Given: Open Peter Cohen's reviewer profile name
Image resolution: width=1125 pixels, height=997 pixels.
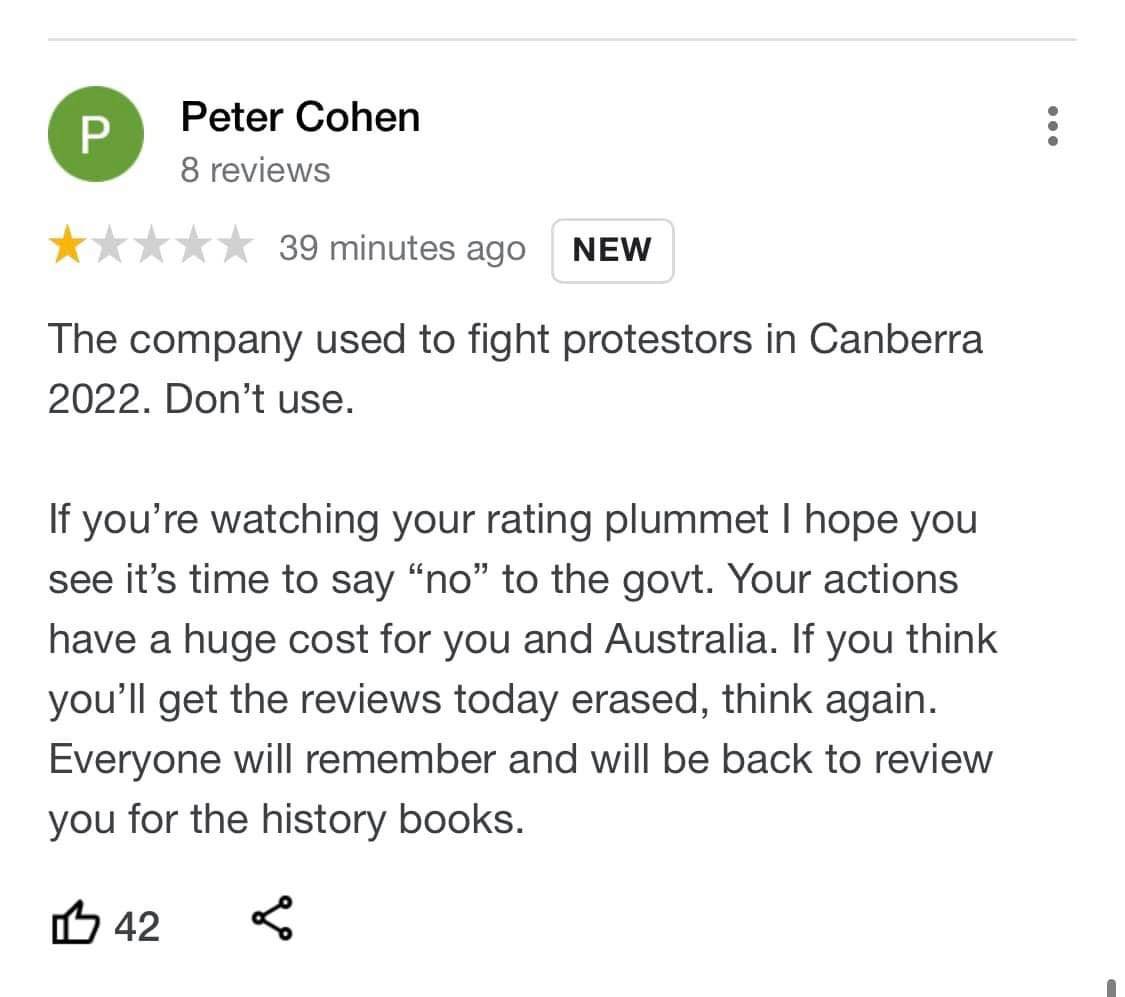Looking at the screenshot, I should (x=300, y=117).
